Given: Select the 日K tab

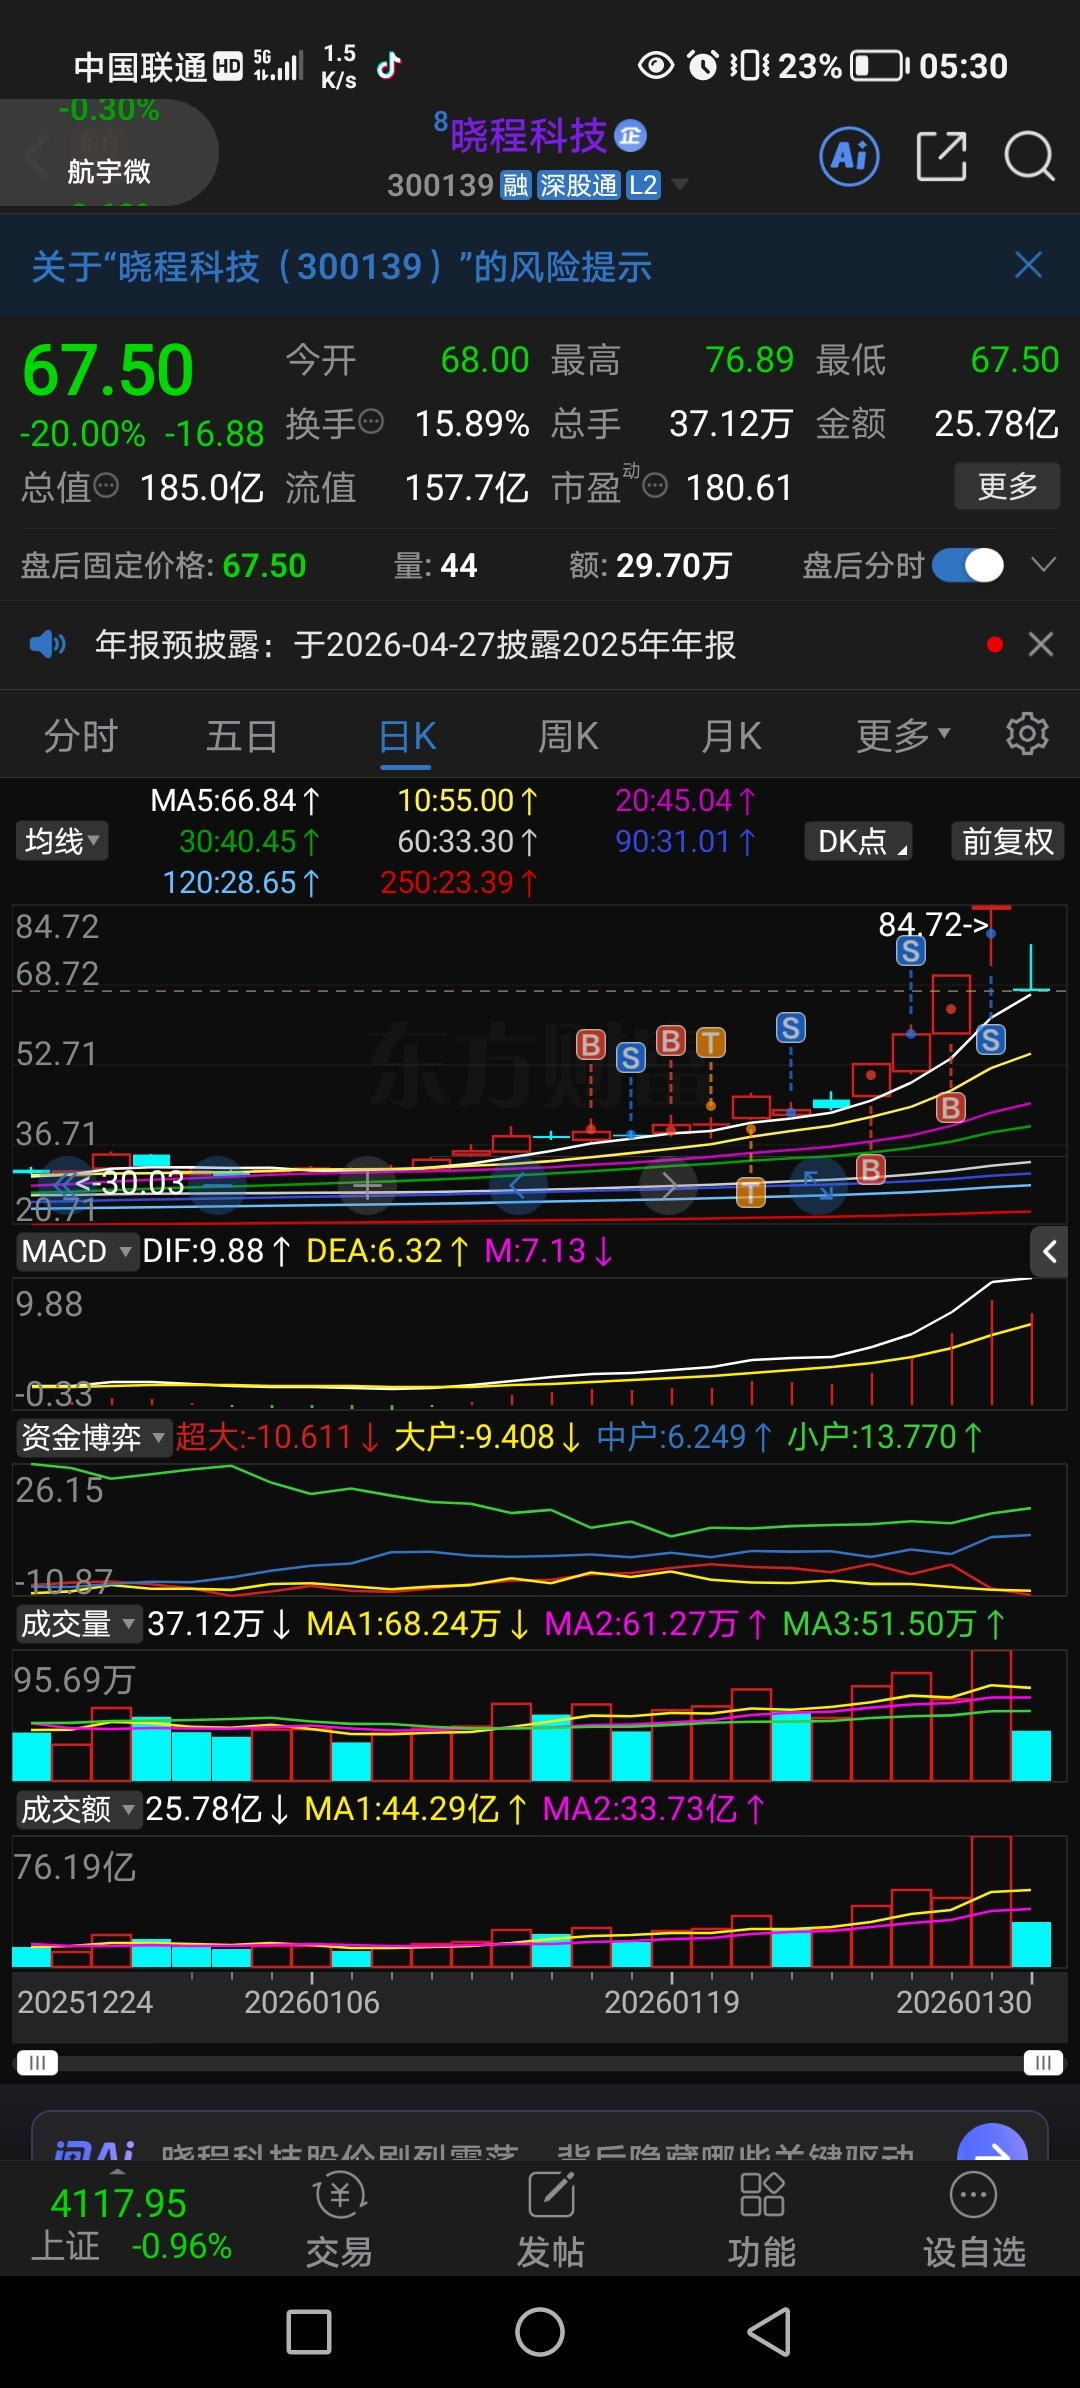Looking at the screenshot, I should pos(407,738).
